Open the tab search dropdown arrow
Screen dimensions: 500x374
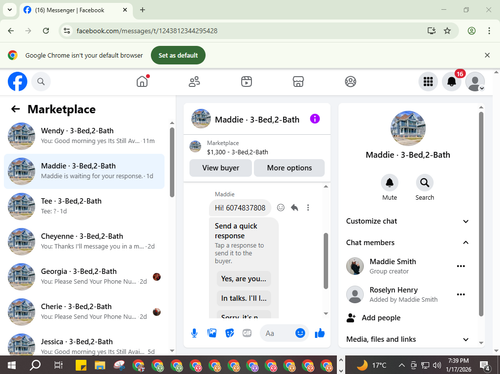pyautogui.click(x=10, y=10)
